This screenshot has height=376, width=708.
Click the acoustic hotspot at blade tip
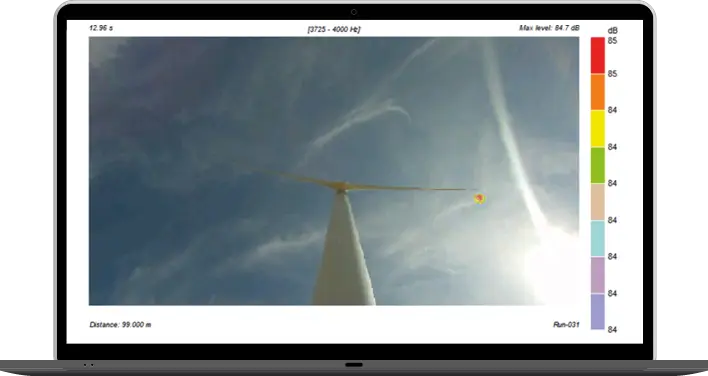coord(480,198)
